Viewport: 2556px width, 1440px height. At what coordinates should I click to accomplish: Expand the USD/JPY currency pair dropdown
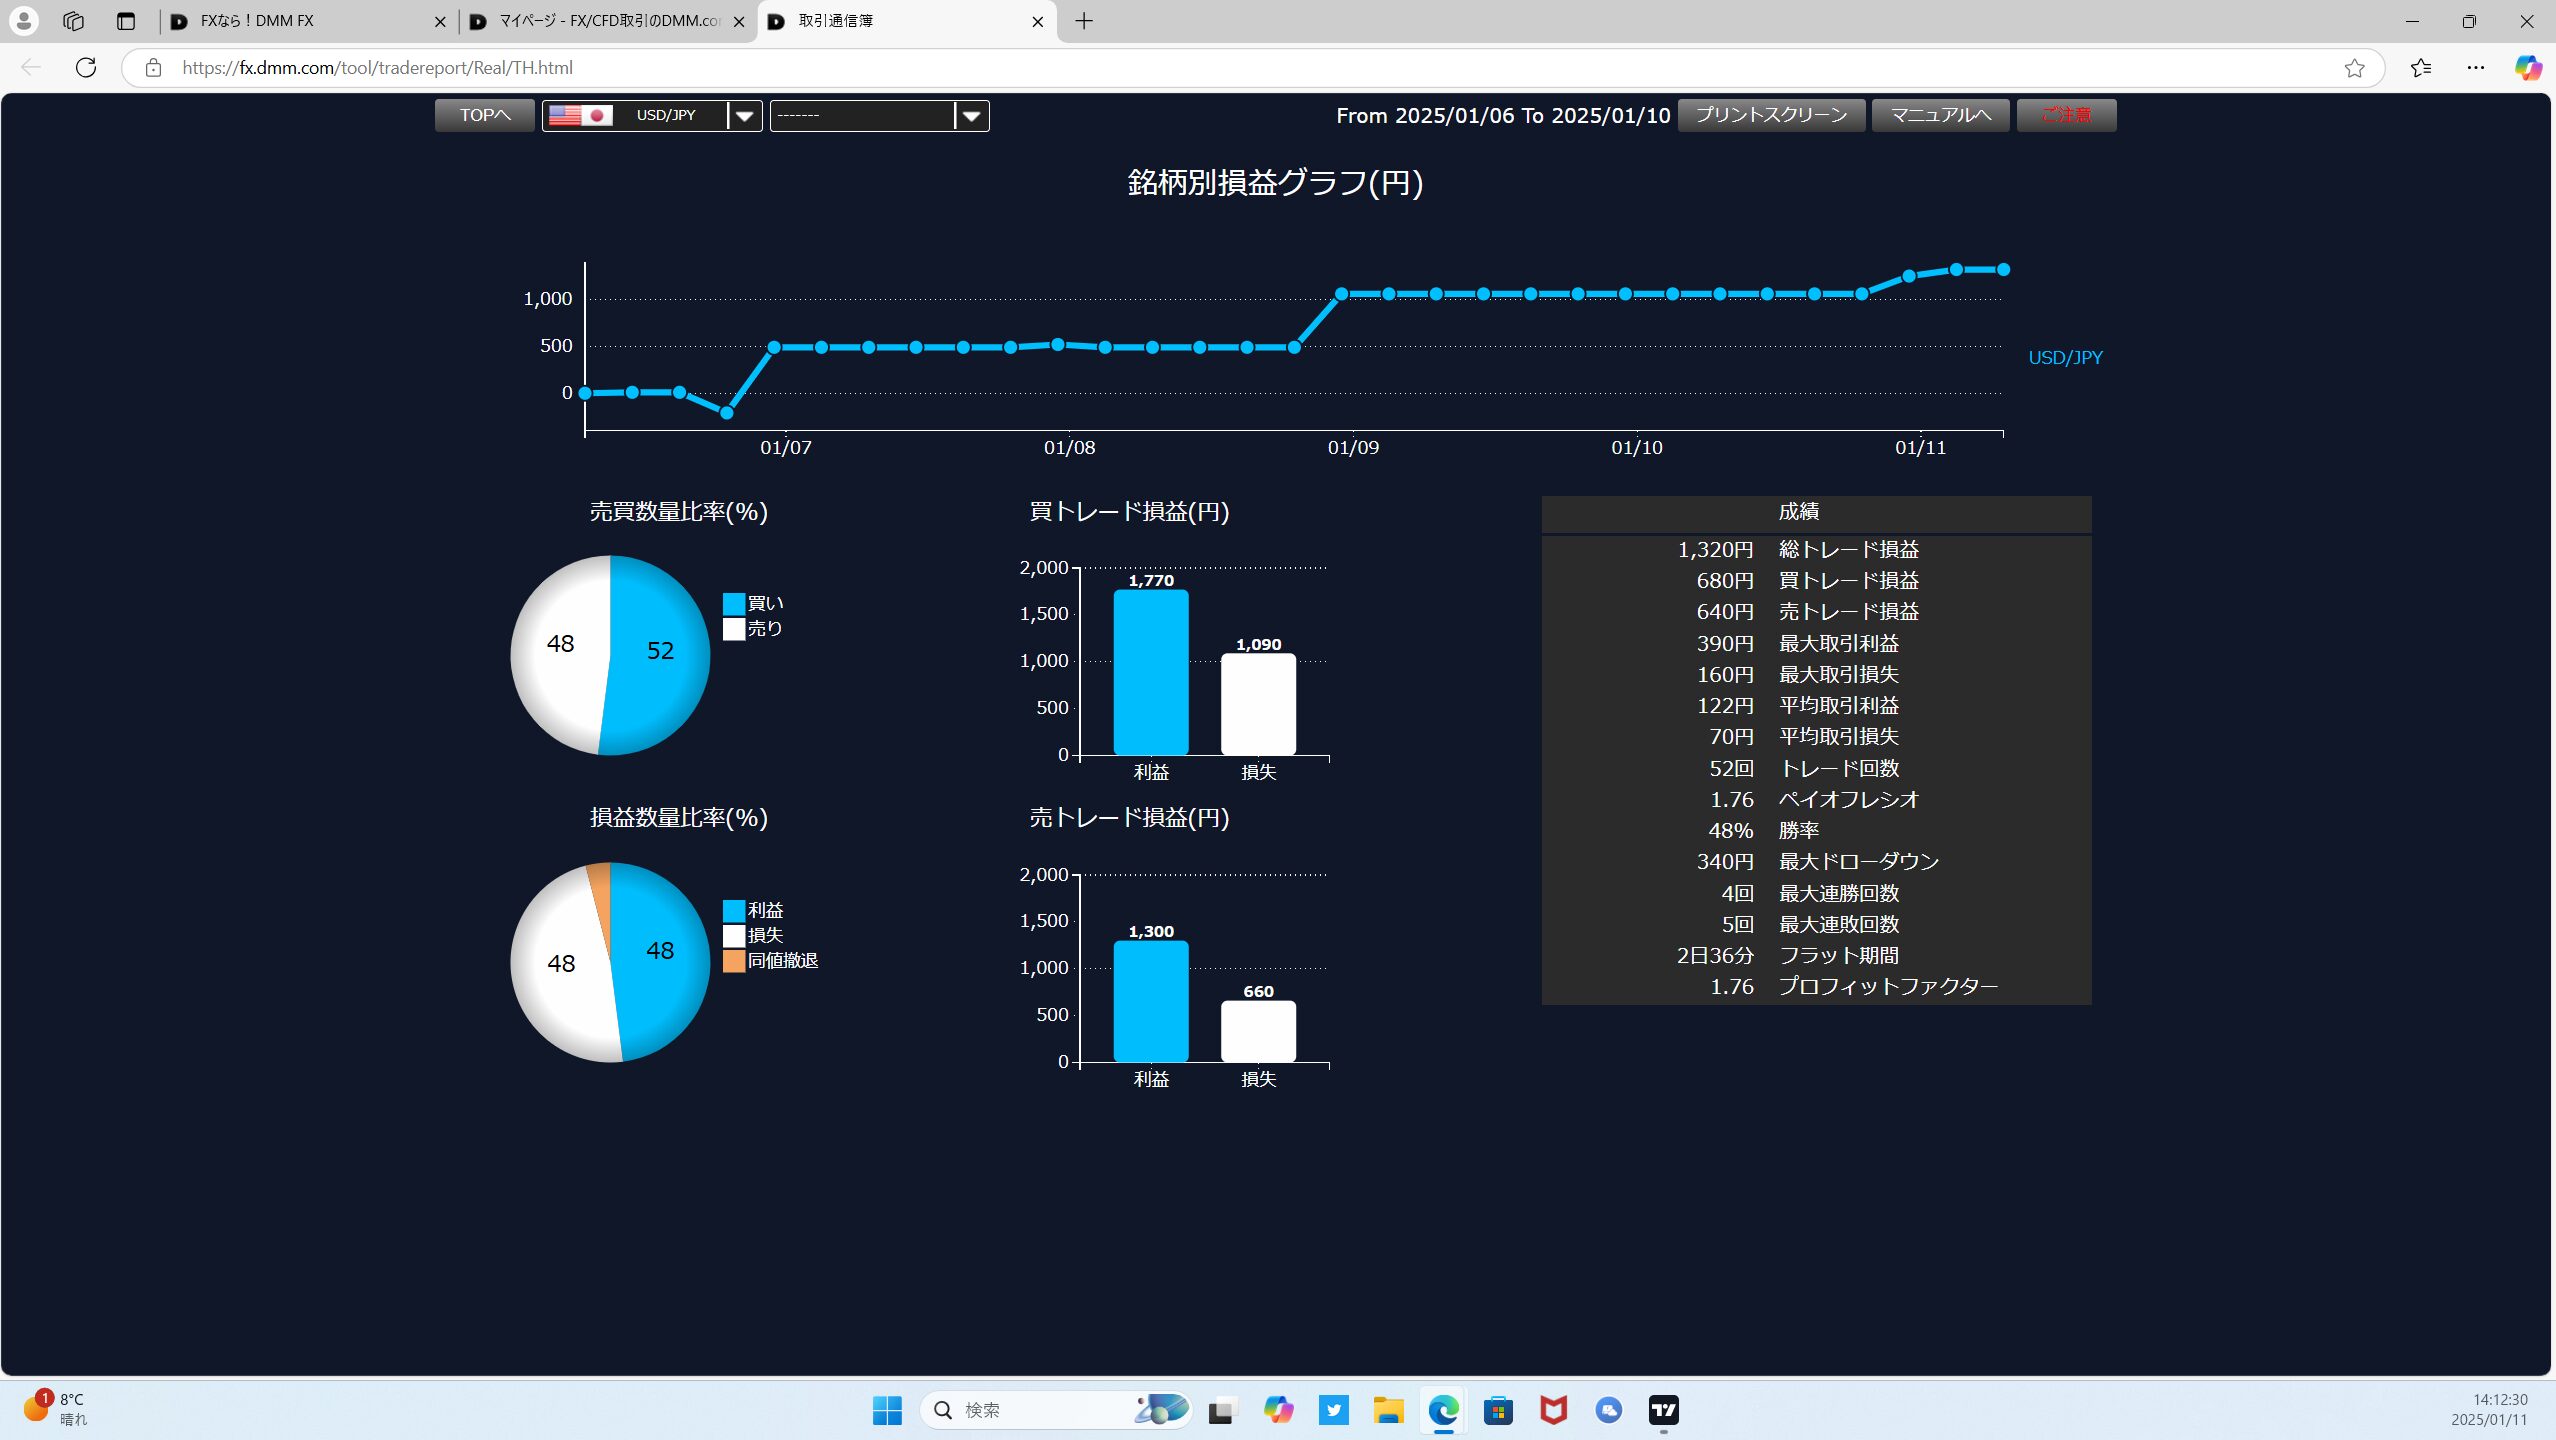coord(744,116)
